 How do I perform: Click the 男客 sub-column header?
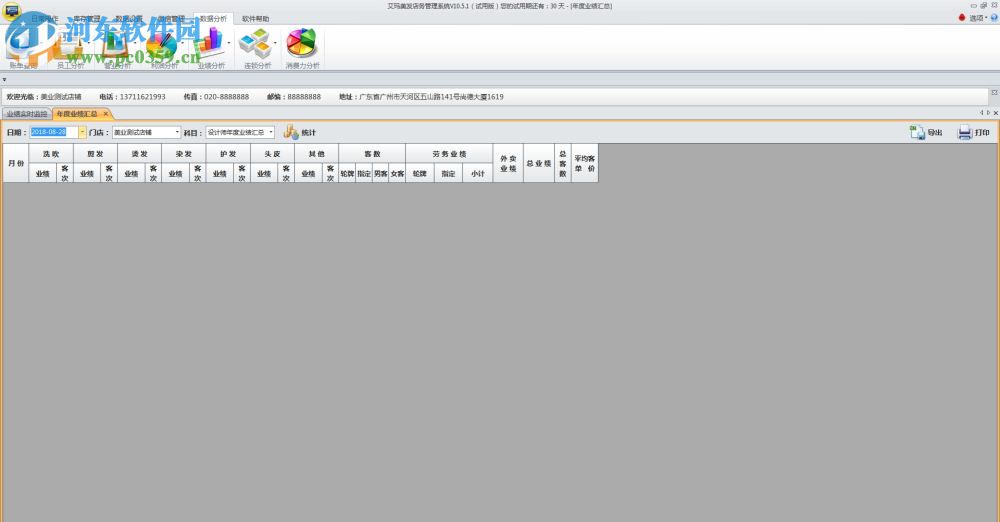[381, 173]
